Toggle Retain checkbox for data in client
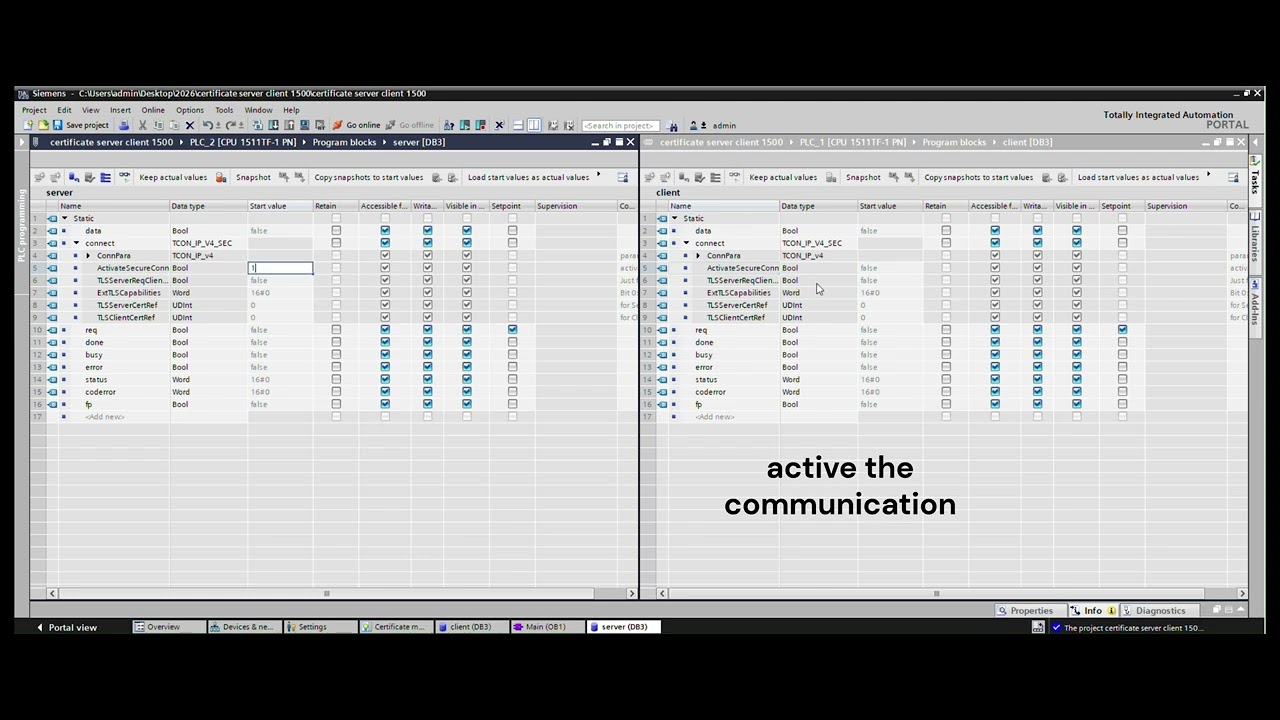The width and height of the screenshot is (1280, 720). [946, 230]
